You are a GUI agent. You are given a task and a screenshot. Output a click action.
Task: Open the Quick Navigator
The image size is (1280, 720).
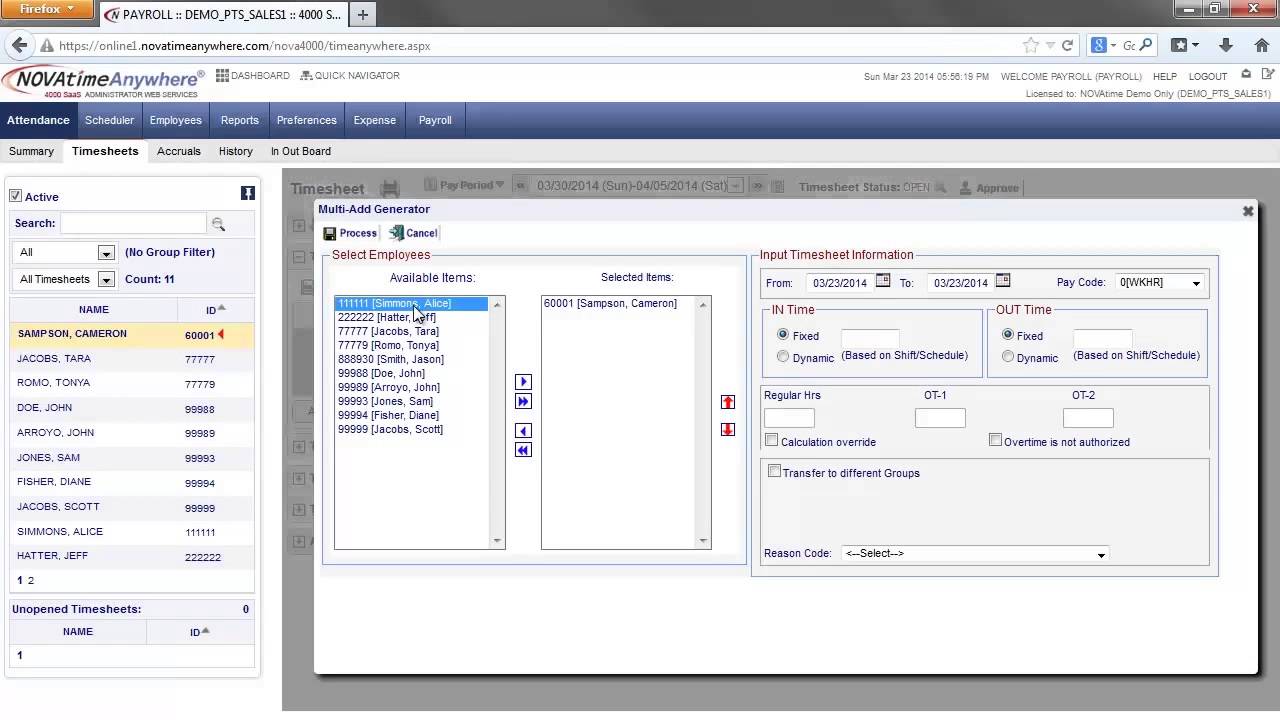tap(350, 76)
